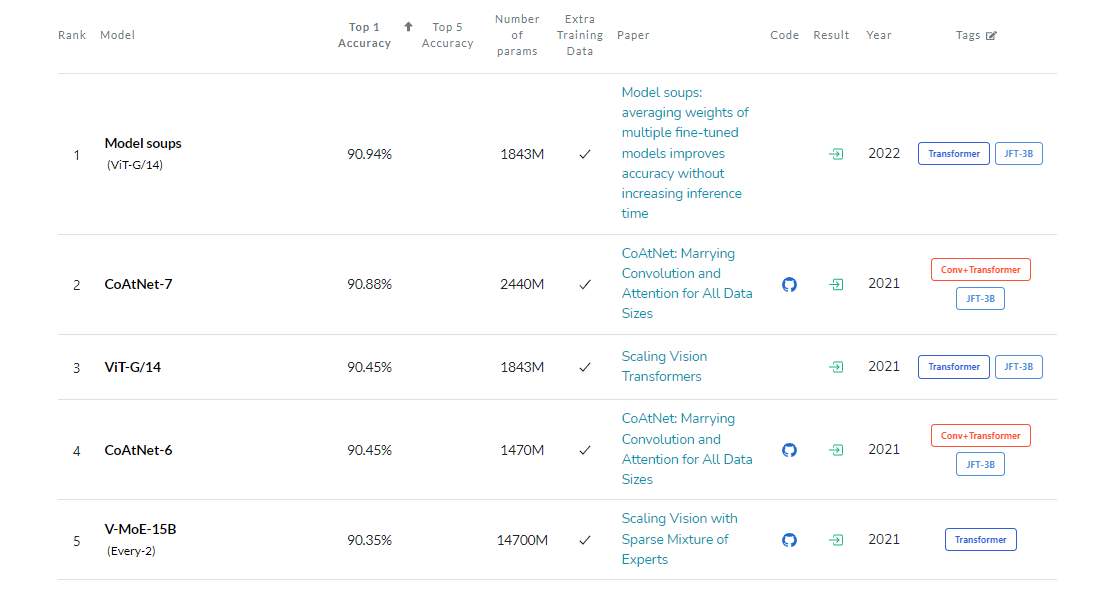Viewport: 1095px width, 589px height.
Task: Open GitHub code icon for CoAtNet-6
Action: pyautogui.click(x=789, y=450)
